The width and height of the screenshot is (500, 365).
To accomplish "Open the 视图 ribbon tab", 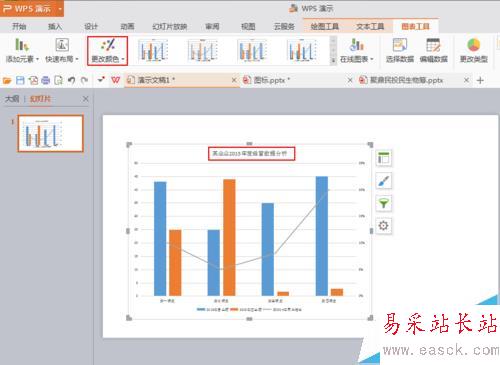I will point(248,26).
